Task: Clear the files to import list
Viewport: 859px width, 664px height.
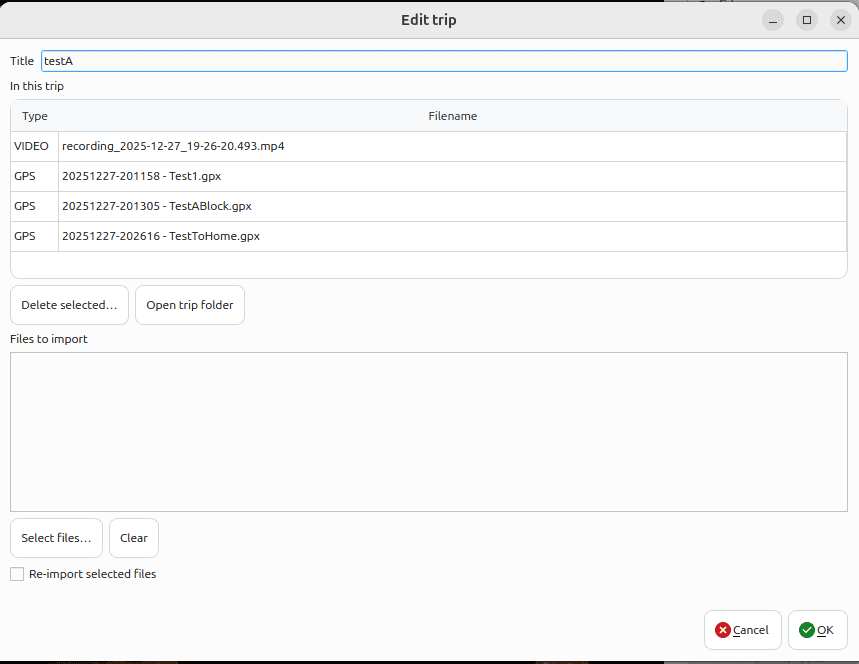Action: click(x=134, y=538)
